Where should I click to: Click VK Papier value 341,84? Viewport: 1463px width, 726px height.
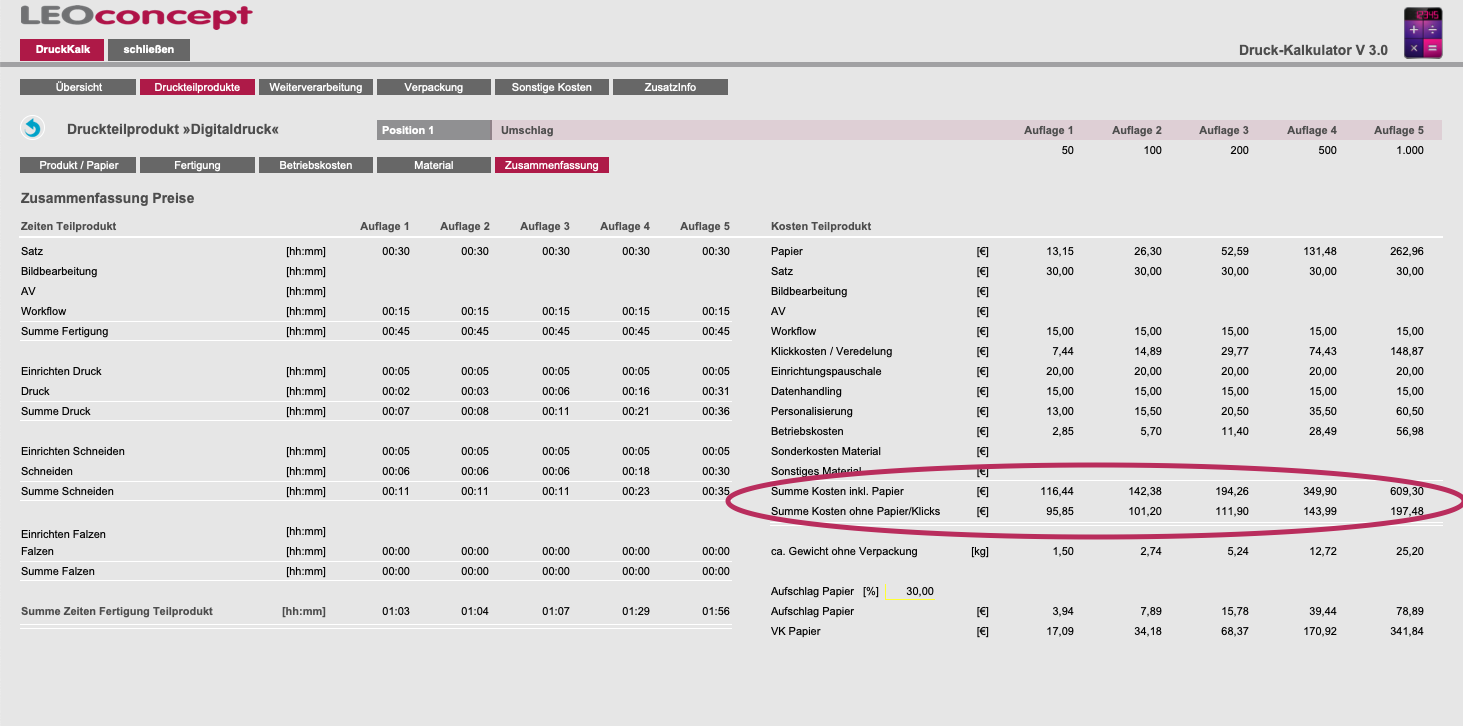1406,631
